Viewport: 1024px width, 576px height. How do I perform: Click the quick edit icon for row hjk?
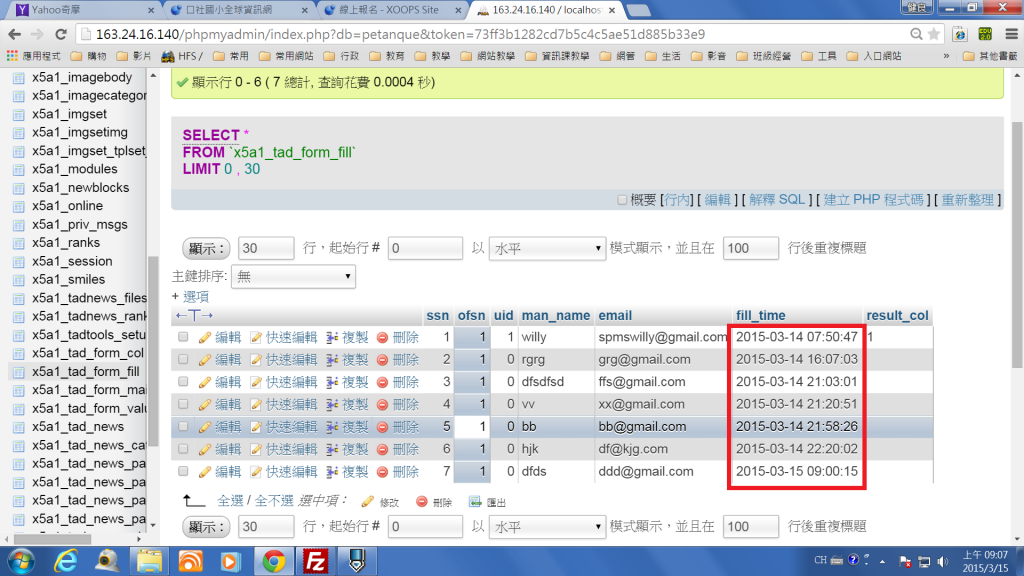[x=256, y=449]
